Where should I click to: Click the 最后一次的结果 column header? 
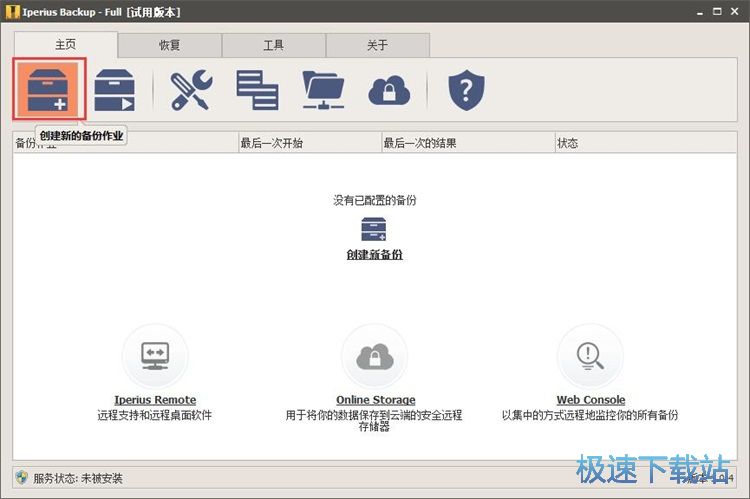point(468,143)
